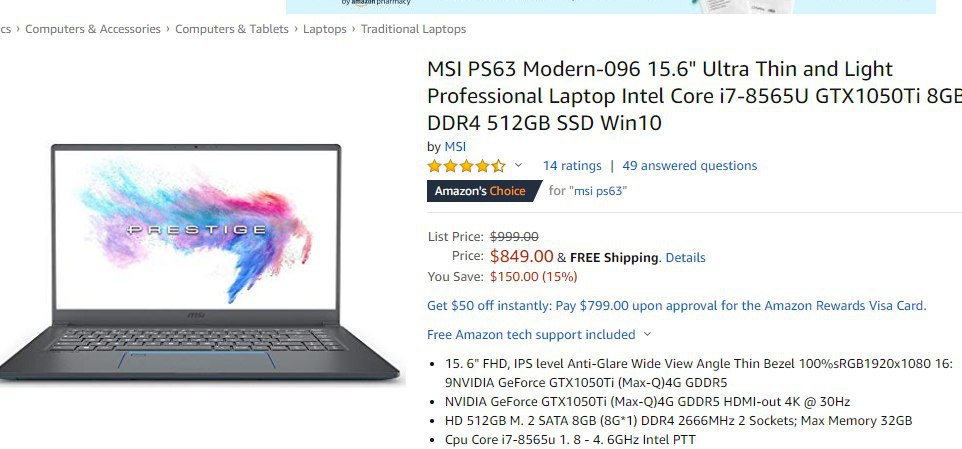
Task: Open the star rating dropdown chevron
Action: click(518, 165)
